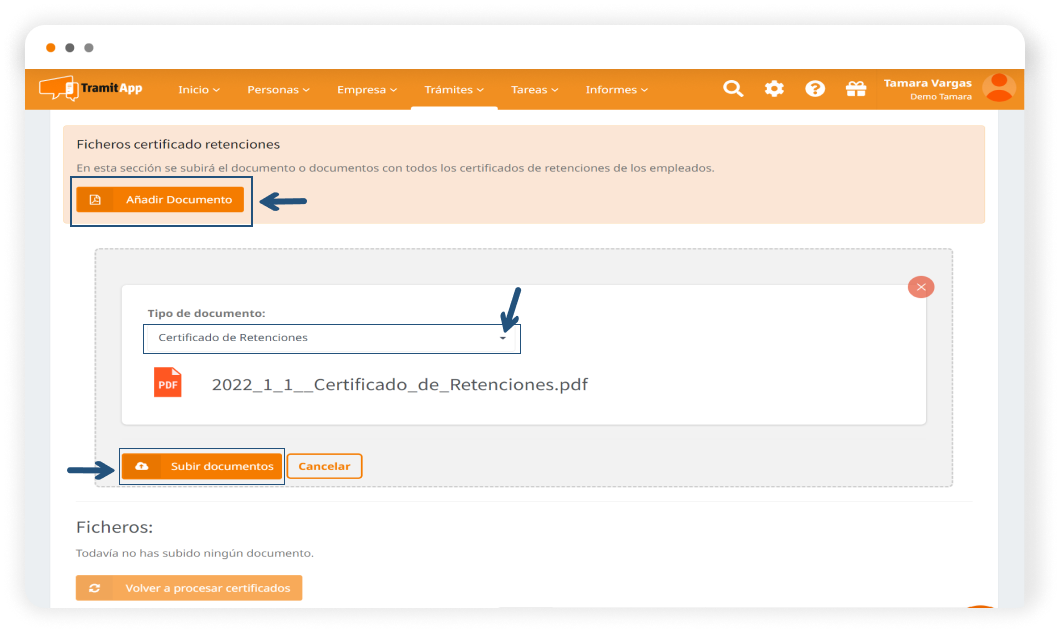The width and height of the screenshot is (1061, 633).
Task: Open Tipo de documento dropdown
Action: tap(331, 338)
